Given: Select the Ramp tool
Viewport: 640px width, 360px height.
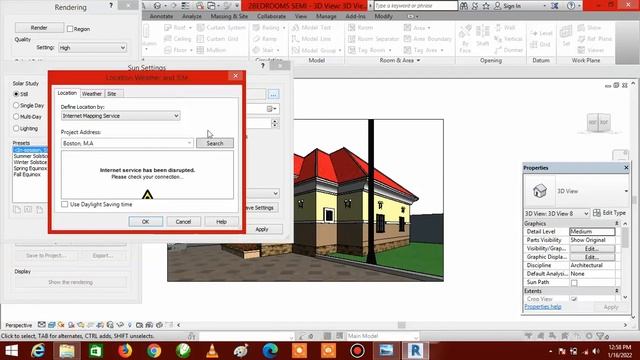Looking at the screenshot, I should (264, 39).
